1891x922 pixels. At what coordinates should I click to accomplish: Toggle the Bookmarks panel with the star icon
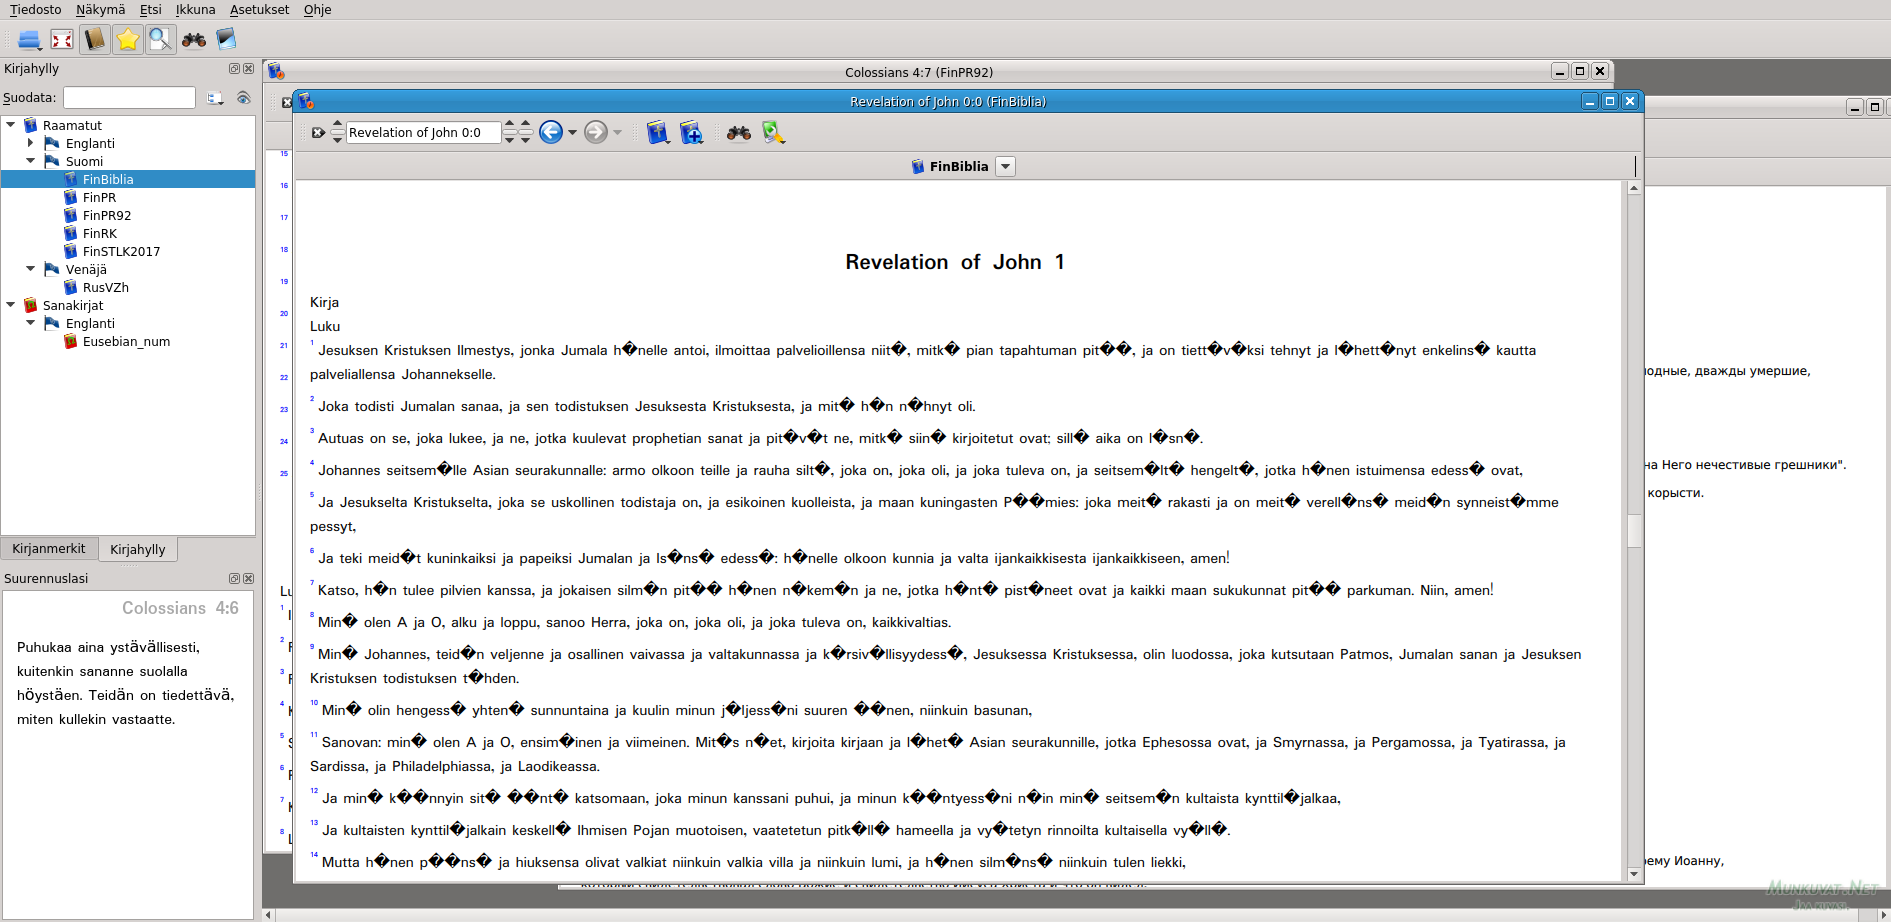point(128,40)
